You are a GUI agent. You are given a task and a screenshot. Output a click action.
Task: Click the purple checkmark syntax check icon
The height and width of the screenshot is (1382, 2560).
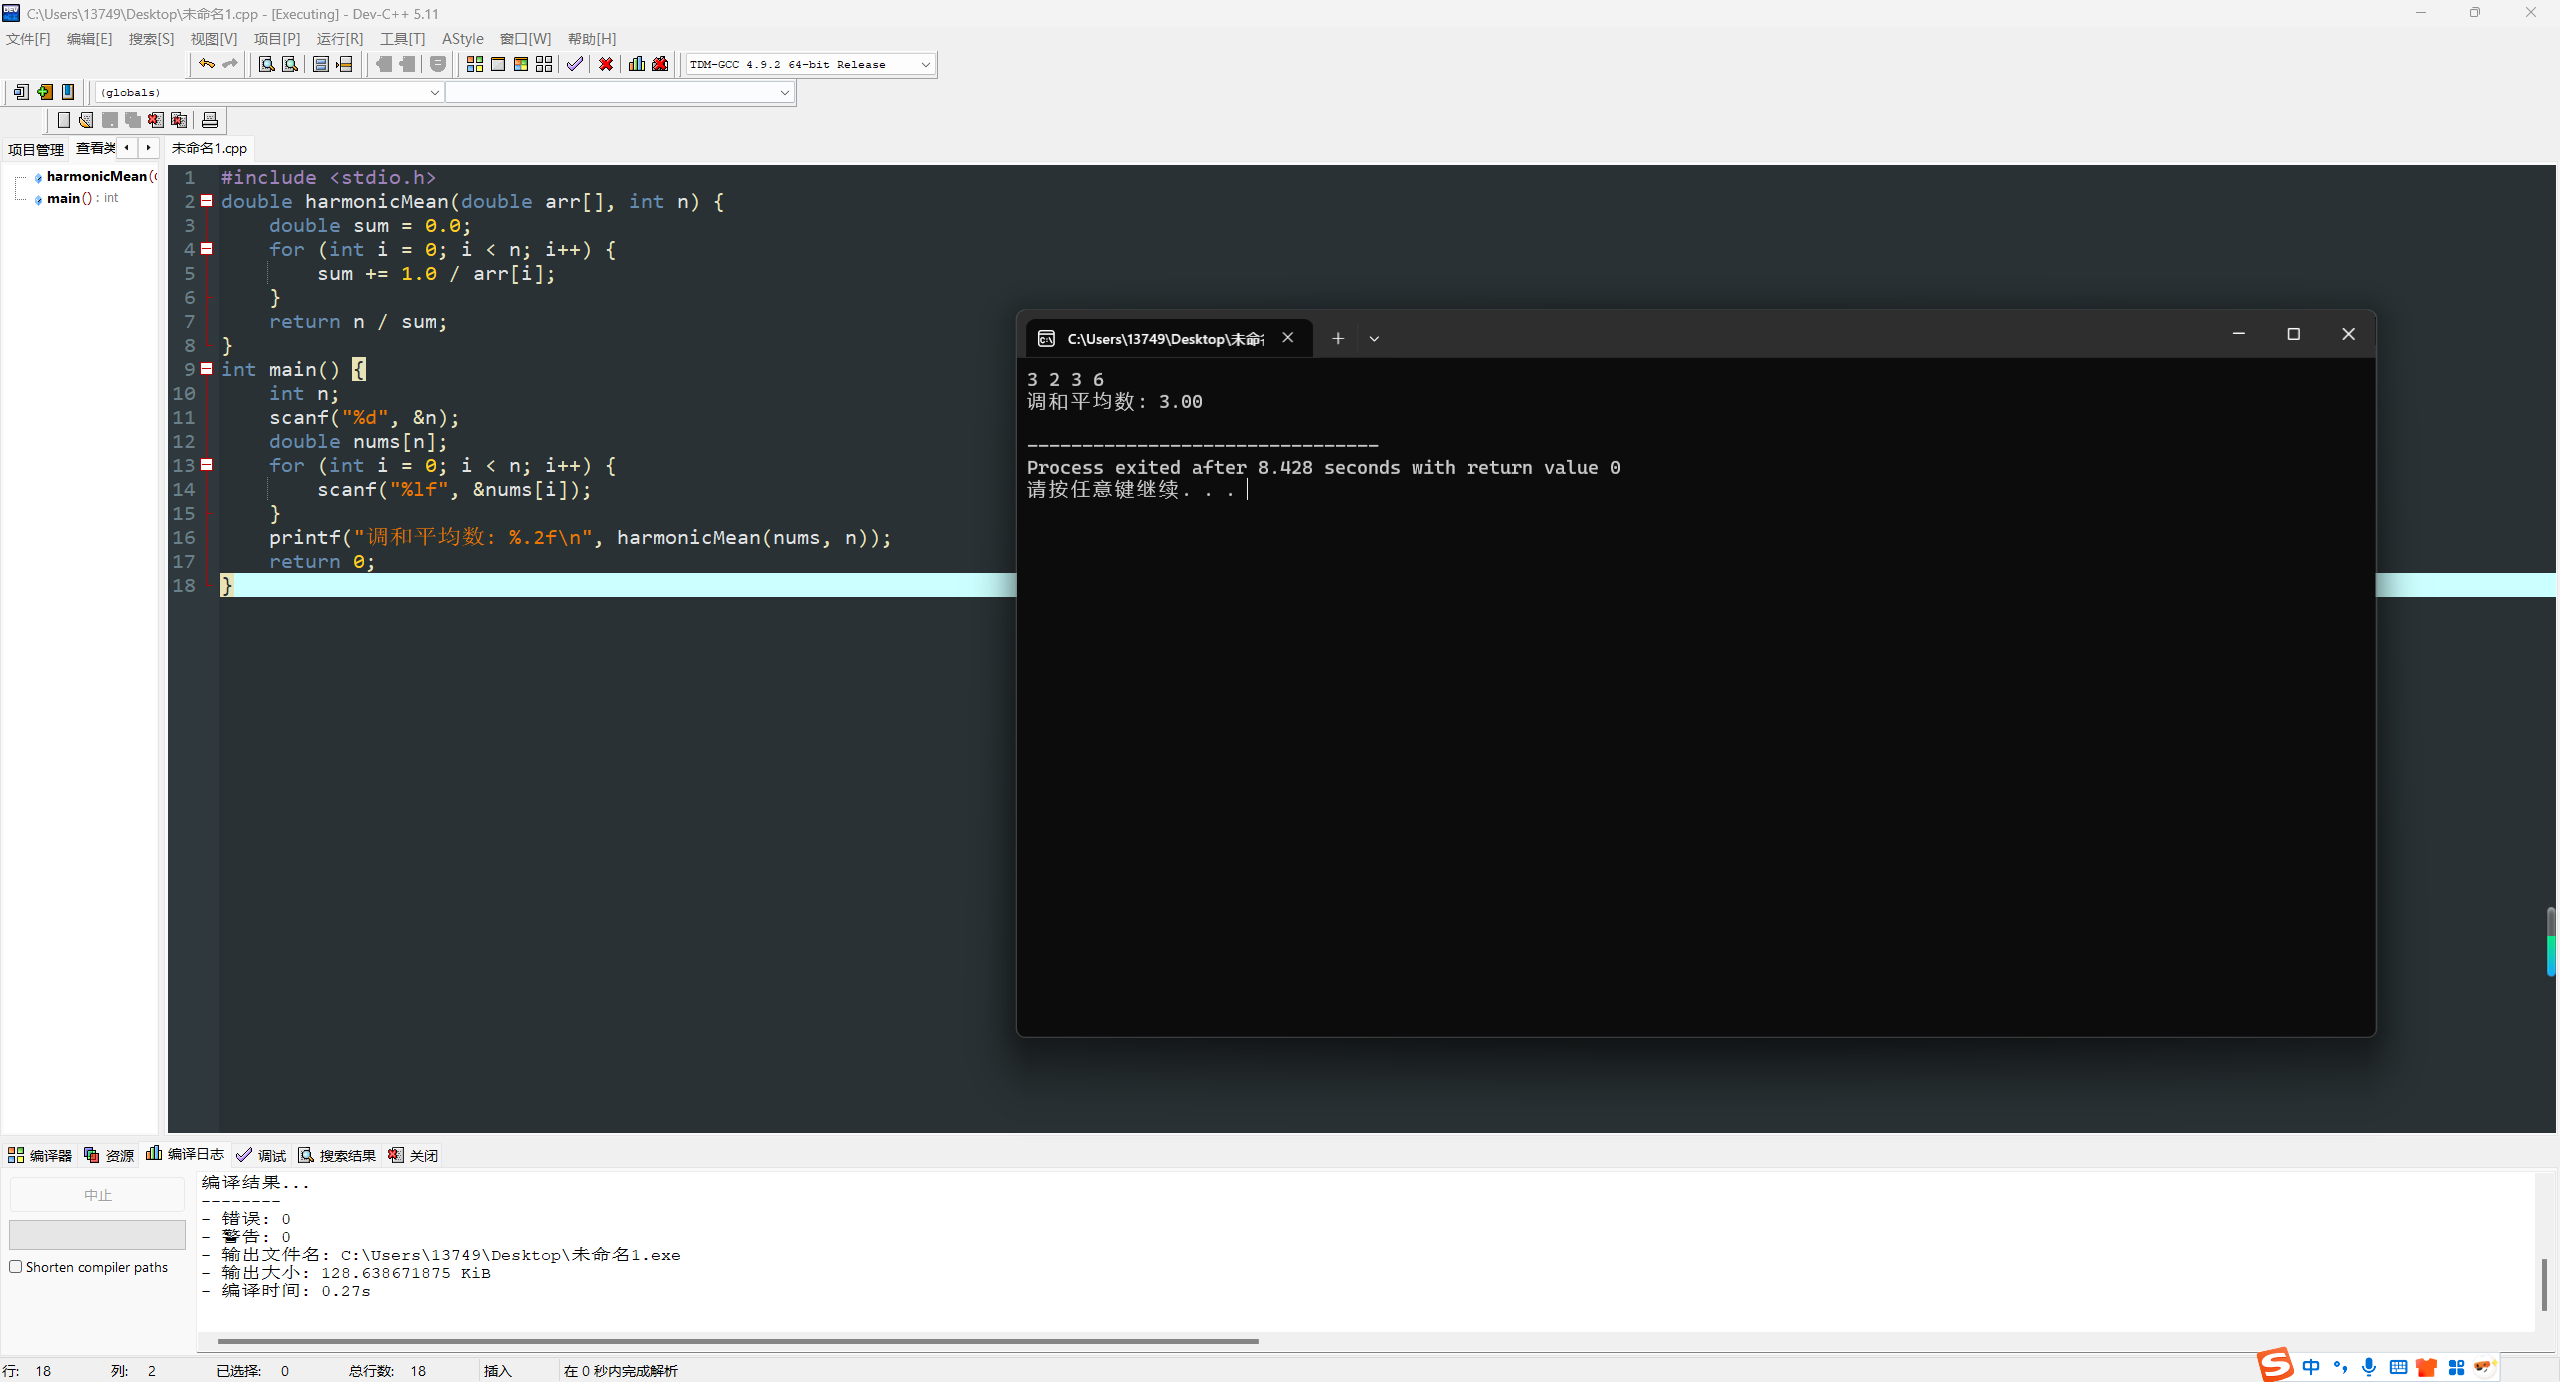(574, 64)
